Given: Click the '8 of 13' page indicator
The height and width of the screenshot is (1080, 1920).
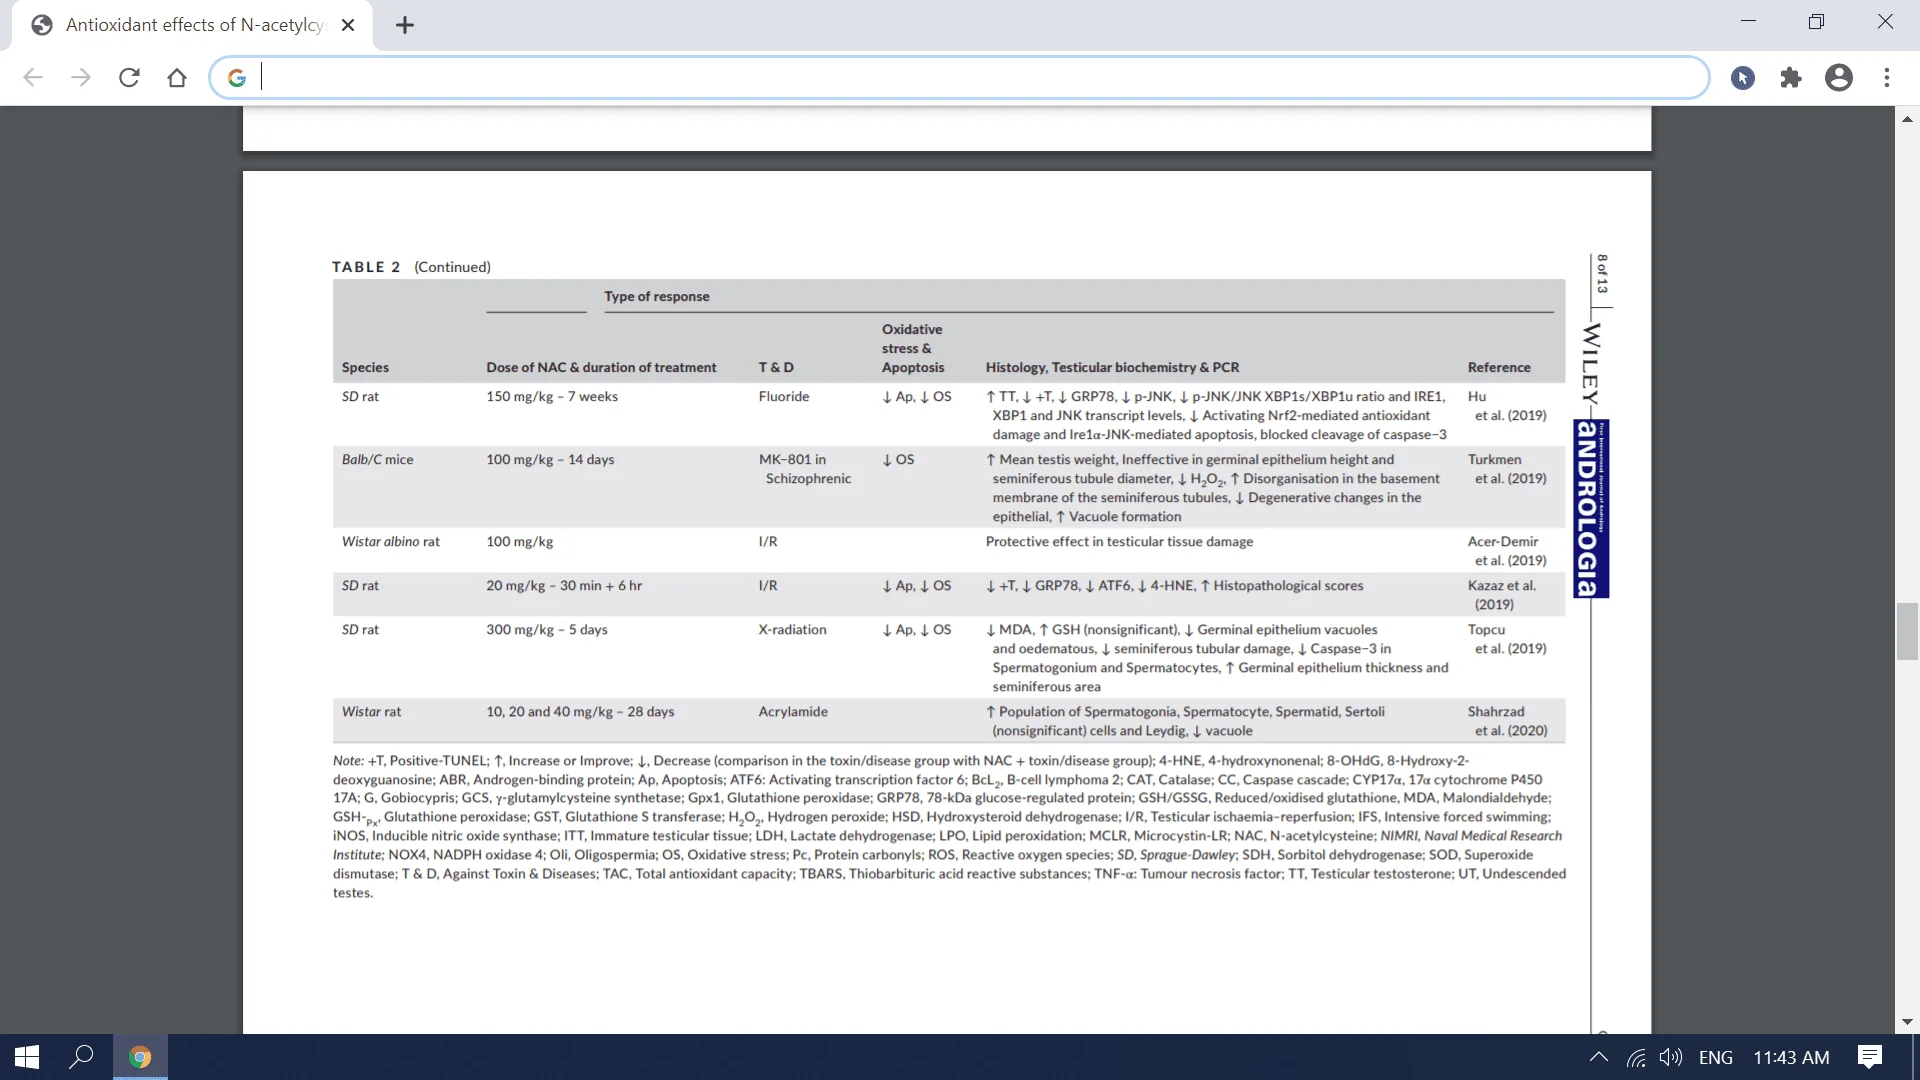Looking at the screenshot, I should [x=1602, y=274].
